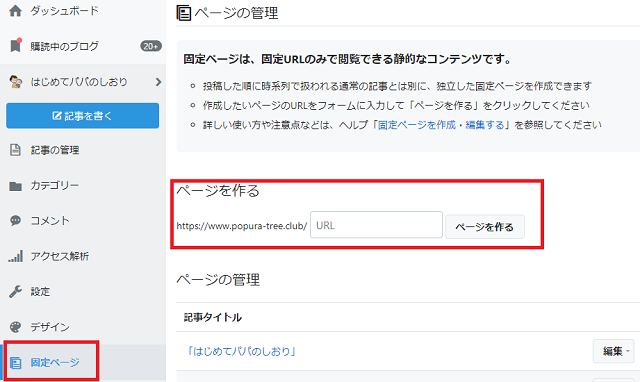Click the 設定 wrench icon
Viewport: 640px width, 382px height.
(x=16, y=291)
